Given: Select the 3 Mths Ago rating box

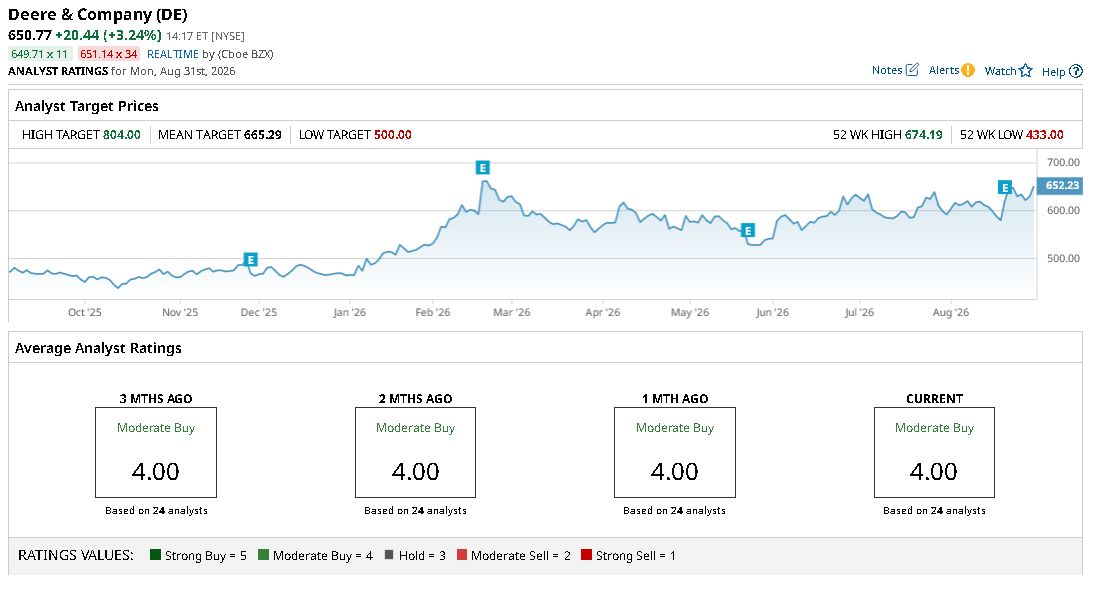Looking at the screenshot, I should pyautogui.click(x=156, y=452).
